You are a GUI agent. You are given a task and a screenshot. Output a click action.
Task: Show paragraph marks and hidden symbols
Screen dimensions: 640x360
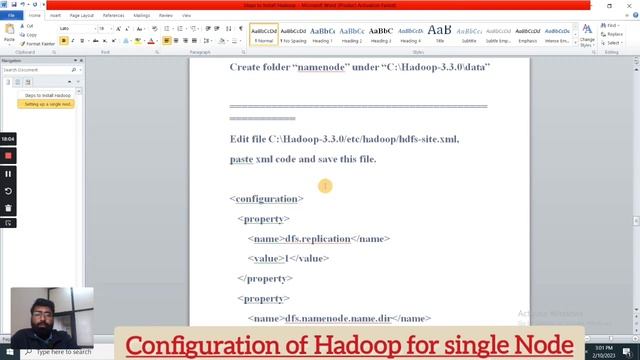(241, 29)
